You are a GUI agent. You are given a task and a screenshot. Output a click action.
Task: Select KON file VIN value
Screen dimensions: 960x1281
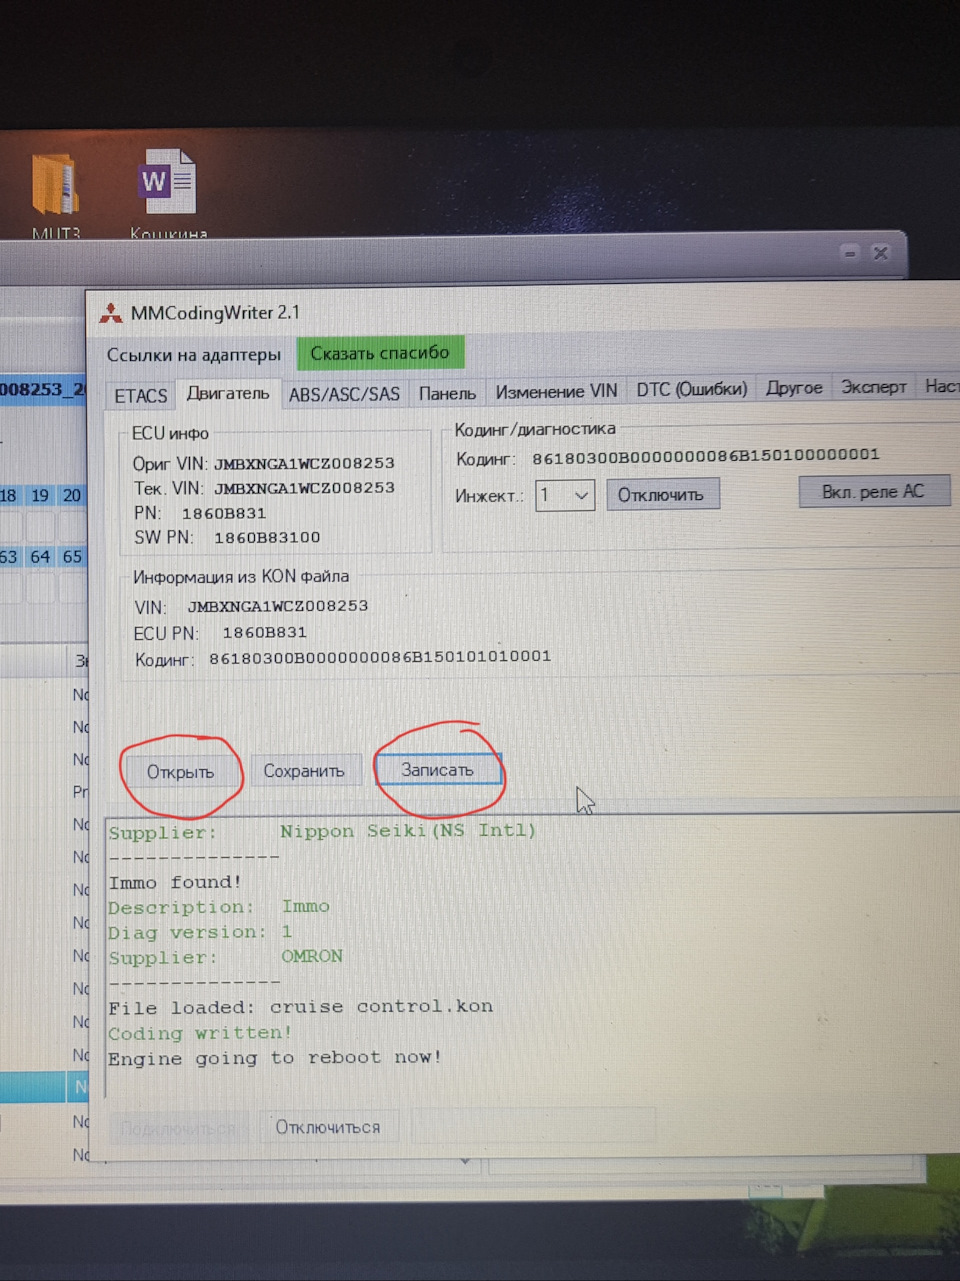pos(278,607)
